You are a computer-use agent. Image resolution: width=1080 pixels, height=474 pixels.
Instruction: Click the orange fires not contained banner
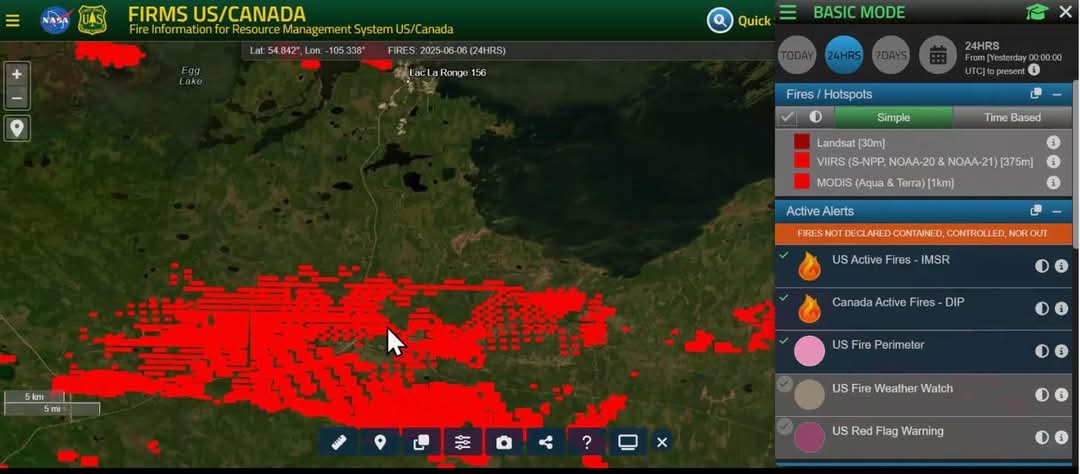[923, 234]
